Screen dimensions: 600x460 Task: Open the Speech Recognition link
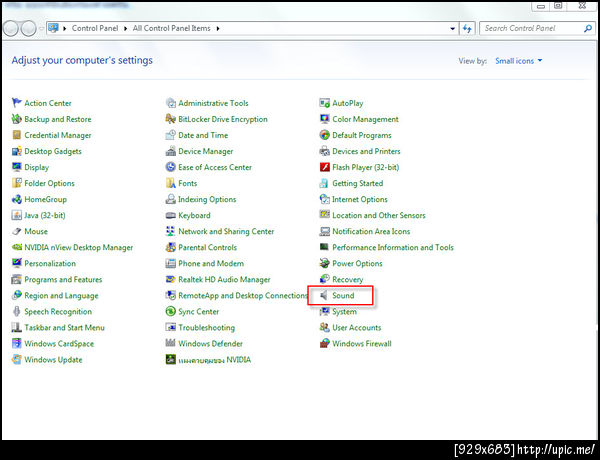click(x=58, y=312)
